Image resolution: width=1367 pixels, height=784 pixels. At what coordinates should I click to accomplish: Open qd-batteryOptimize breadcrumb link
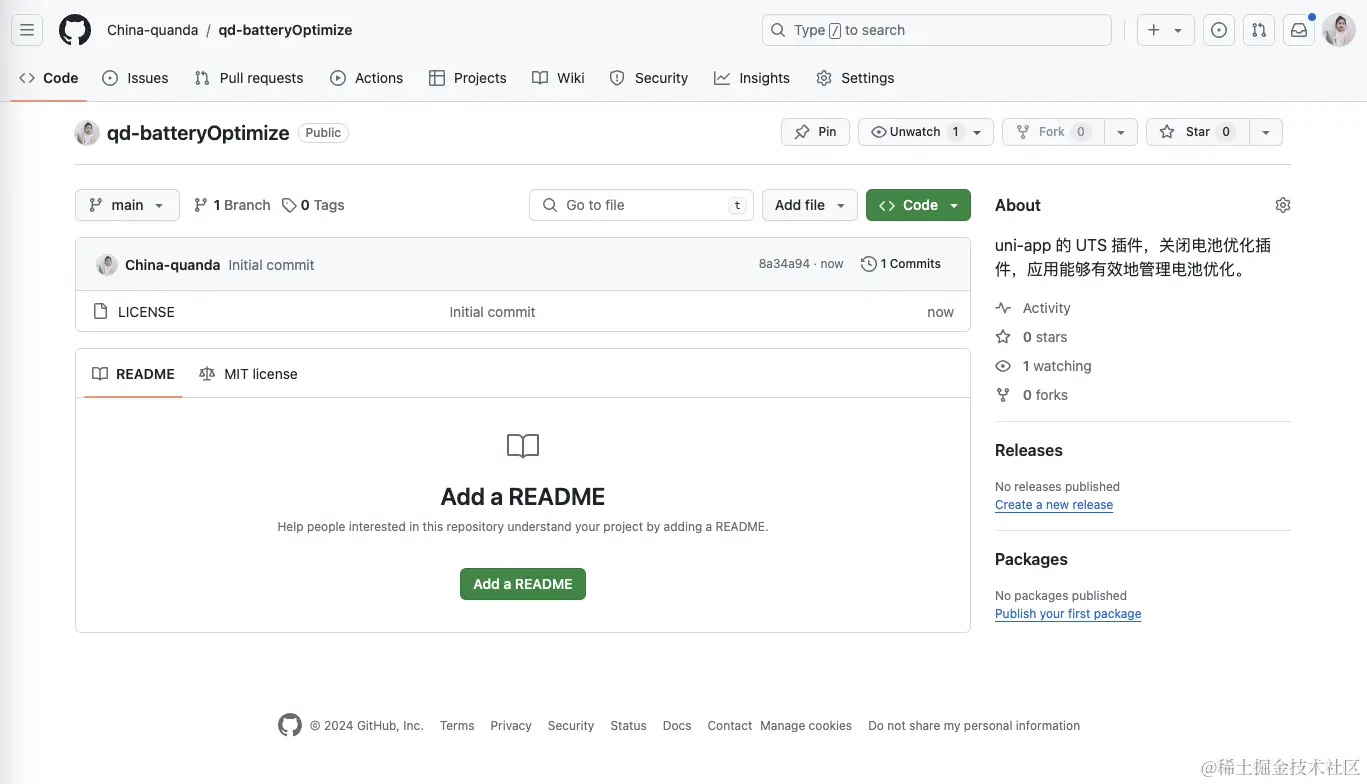pyautogui.click(x=285, y=30)
